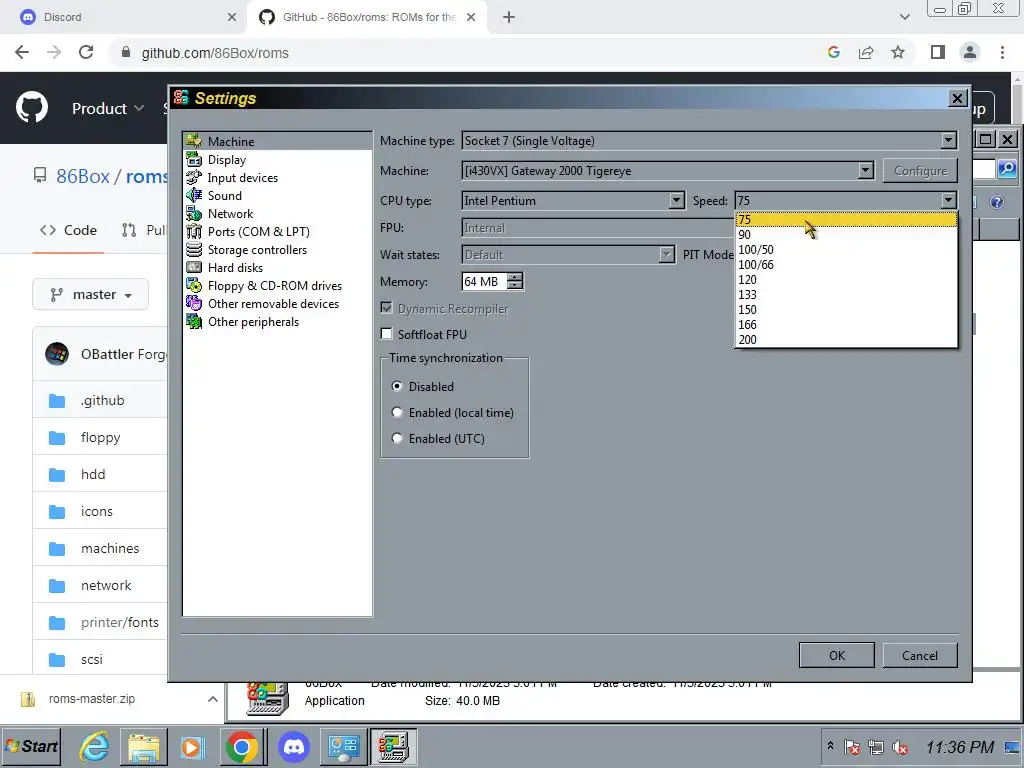The image size is (1024, 768).
Task: Click the Memory value field
Action: [485, 281]
